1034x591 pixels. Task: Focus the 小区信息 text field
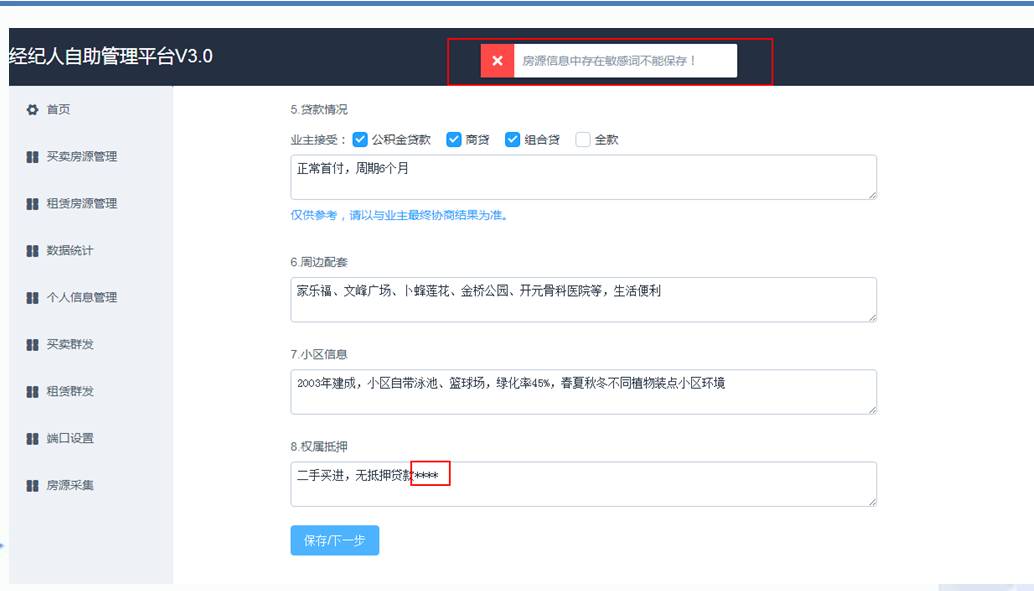point(583,392)
